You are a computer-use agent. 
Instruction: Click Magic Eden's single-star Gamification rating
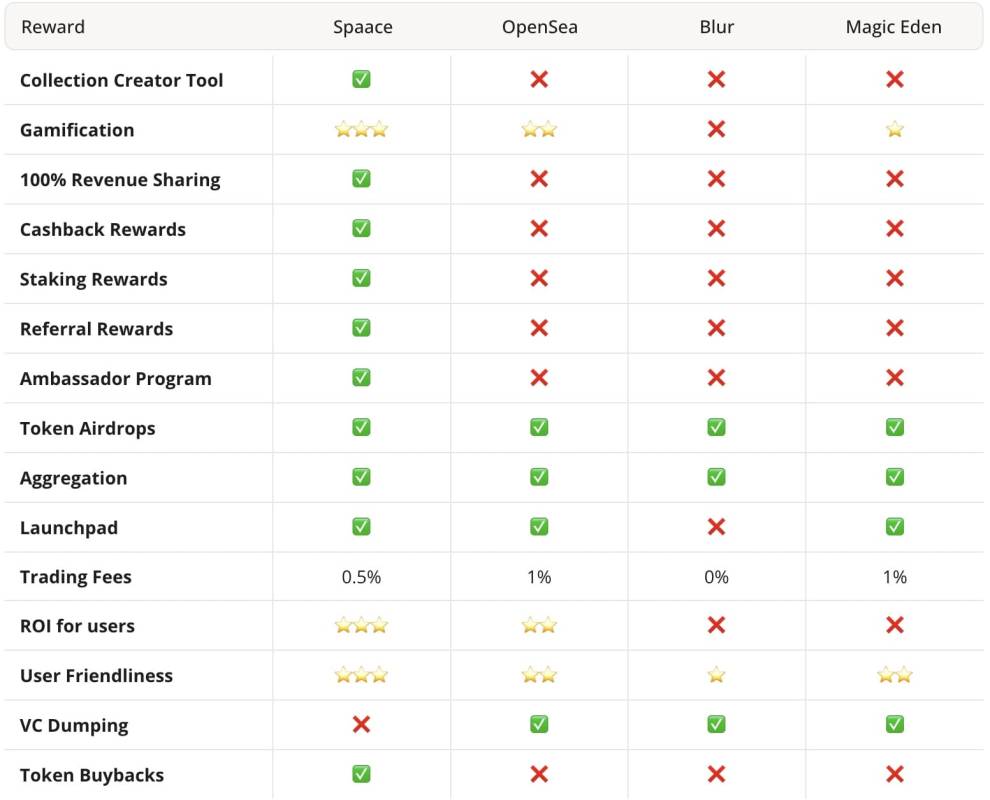point(895,129)
